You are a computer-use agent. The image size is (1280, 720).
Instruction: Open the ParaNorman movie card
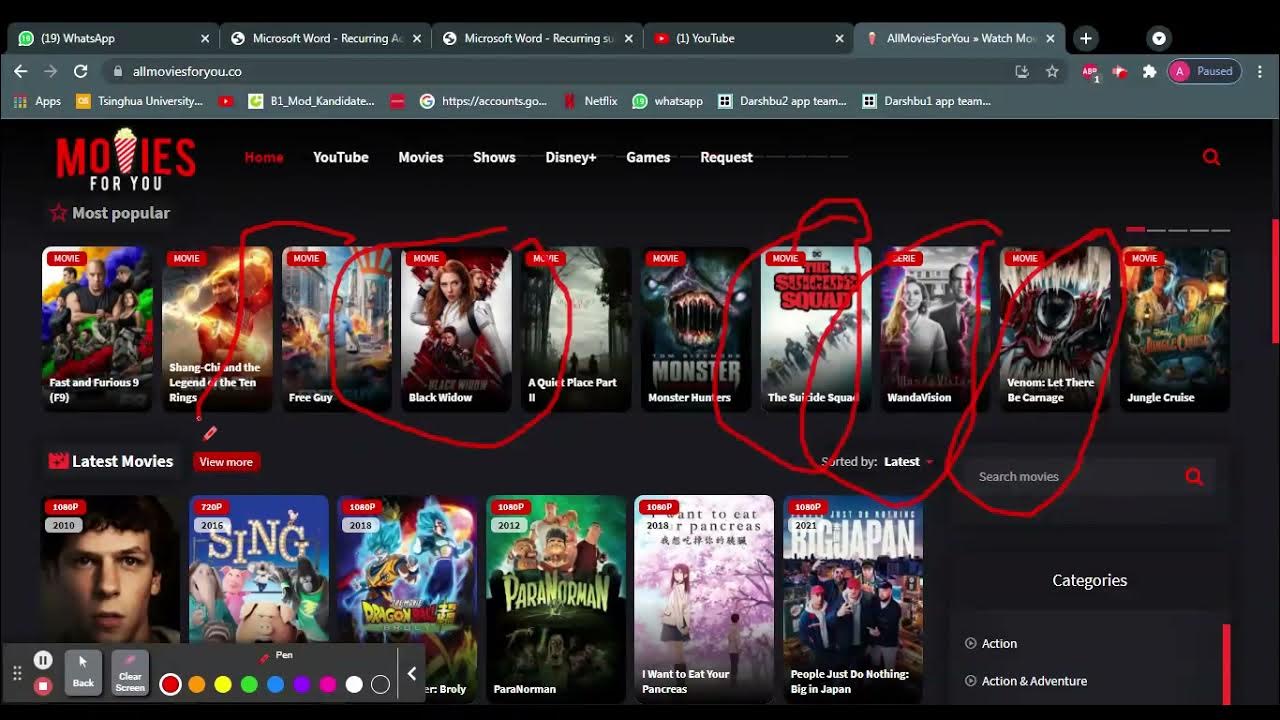coord(556,599)
